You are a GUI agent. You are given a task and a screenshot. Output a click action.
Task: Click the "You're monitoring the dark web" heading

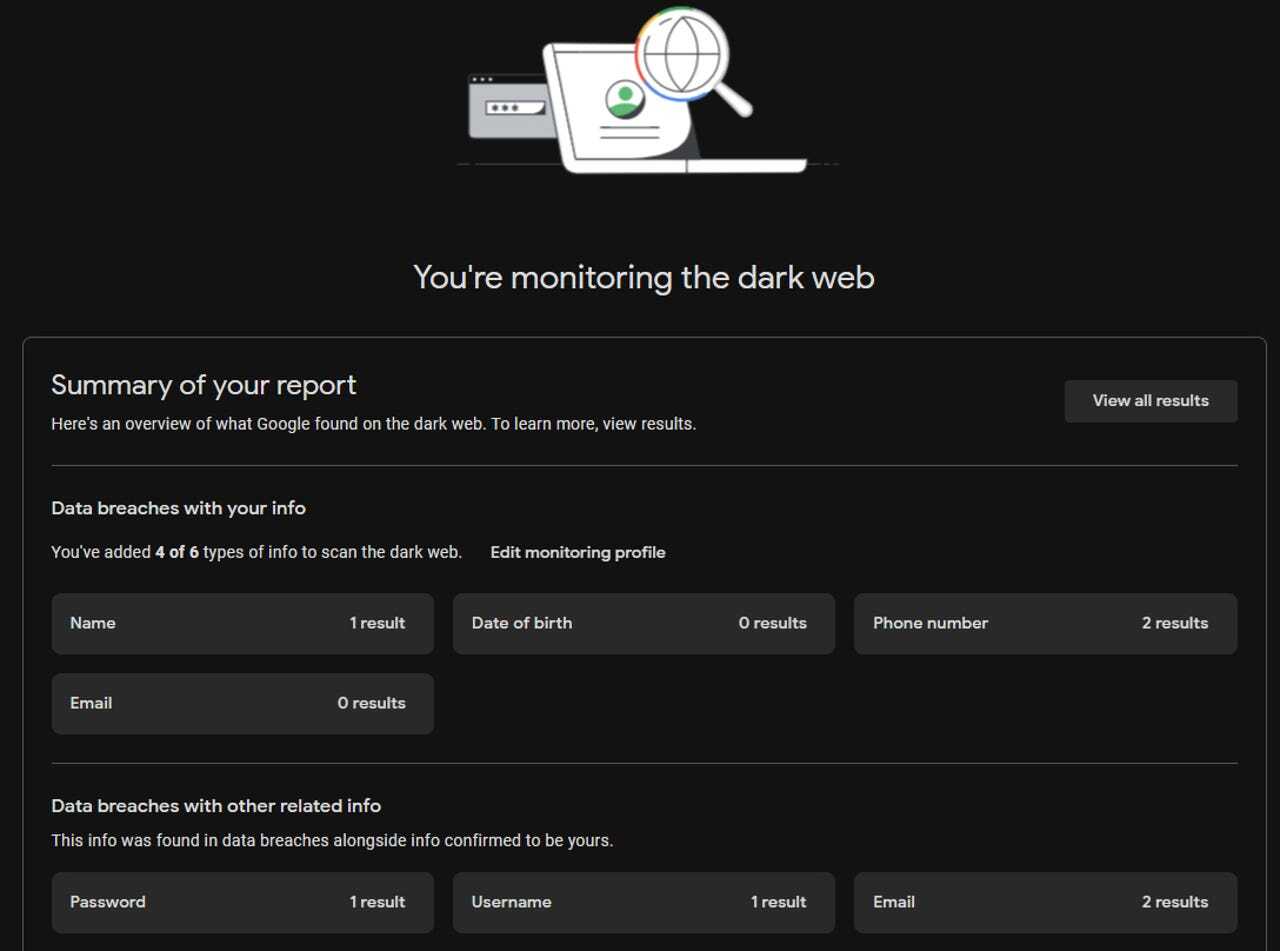tap(643, 277)
